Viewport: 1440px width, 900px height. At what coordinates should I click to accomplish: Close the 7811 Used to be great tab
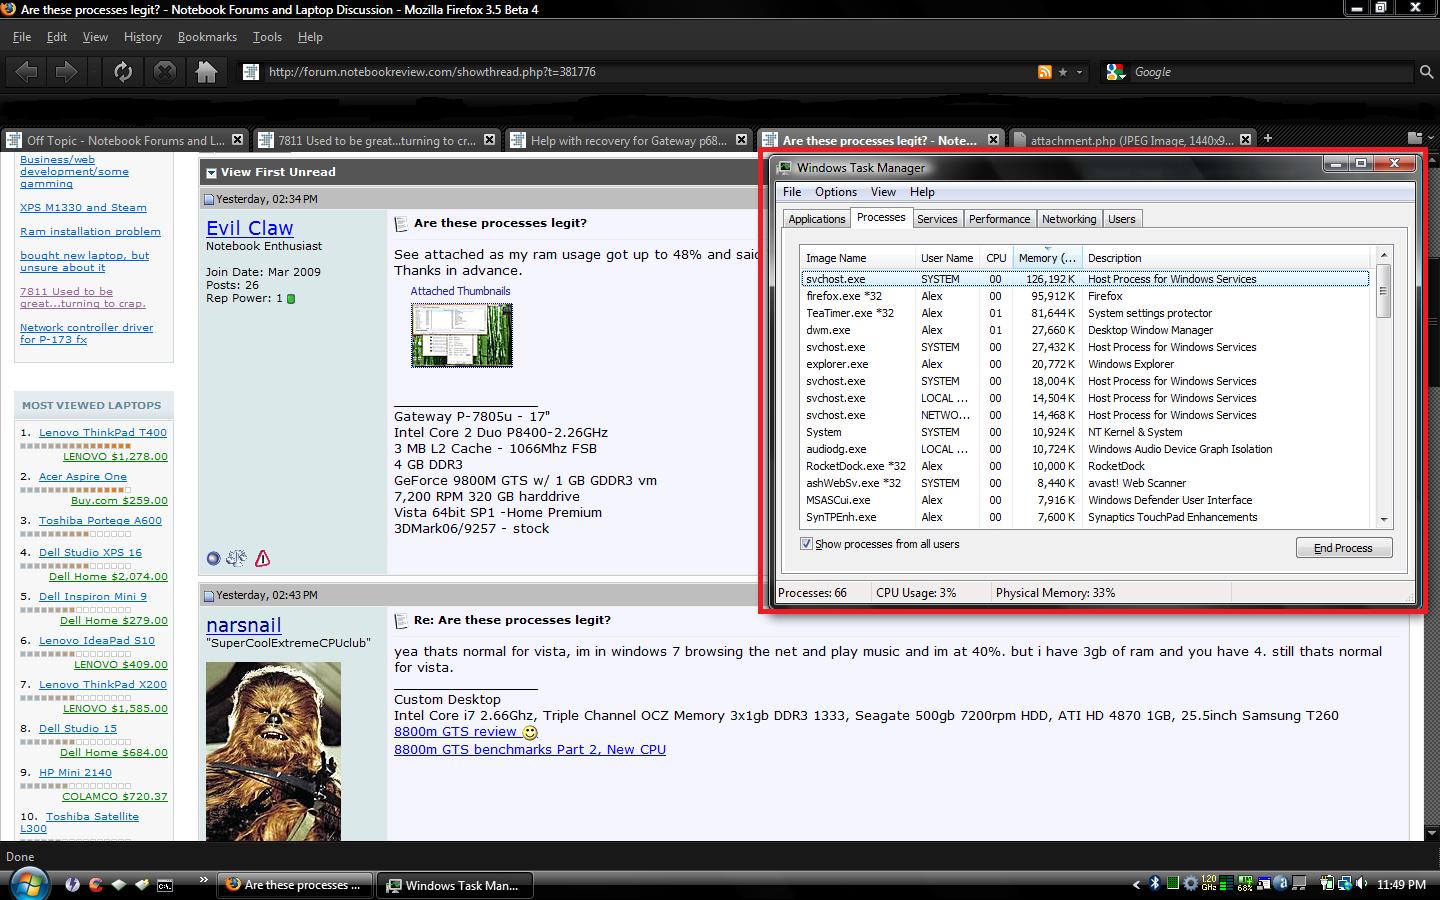point(489,140)
